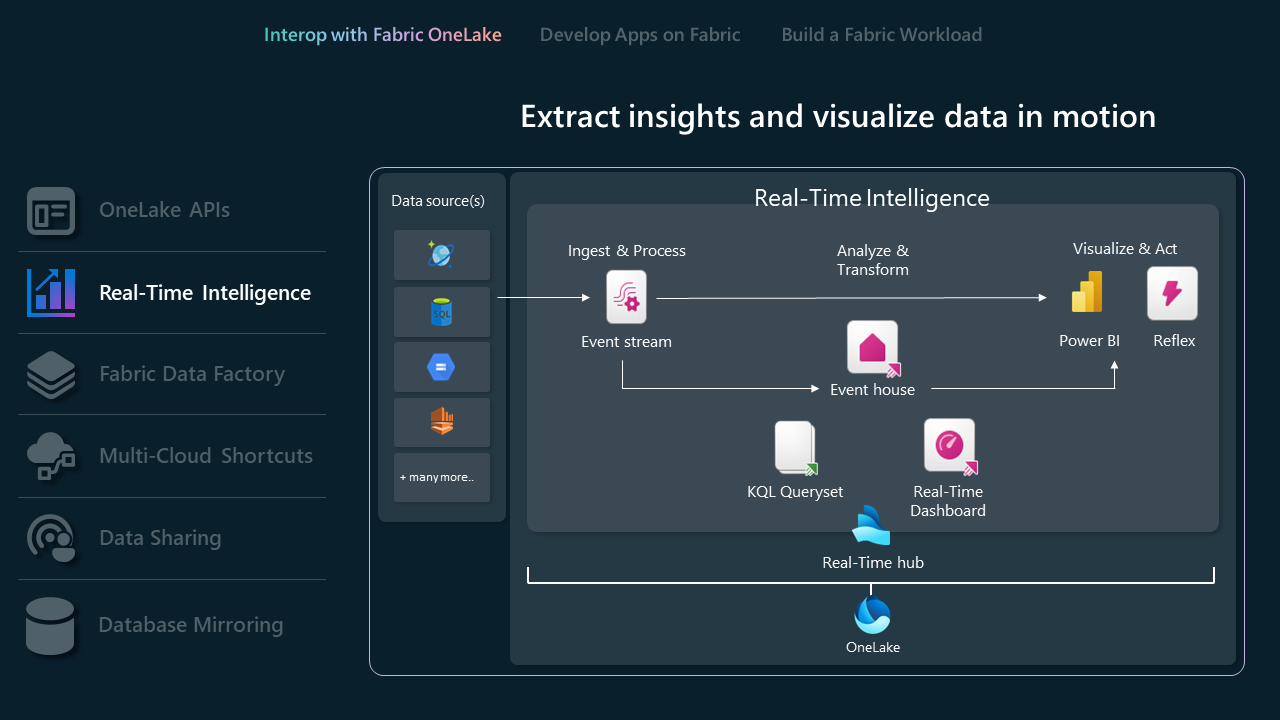Select the SQL database data source icon

(441, 311)
